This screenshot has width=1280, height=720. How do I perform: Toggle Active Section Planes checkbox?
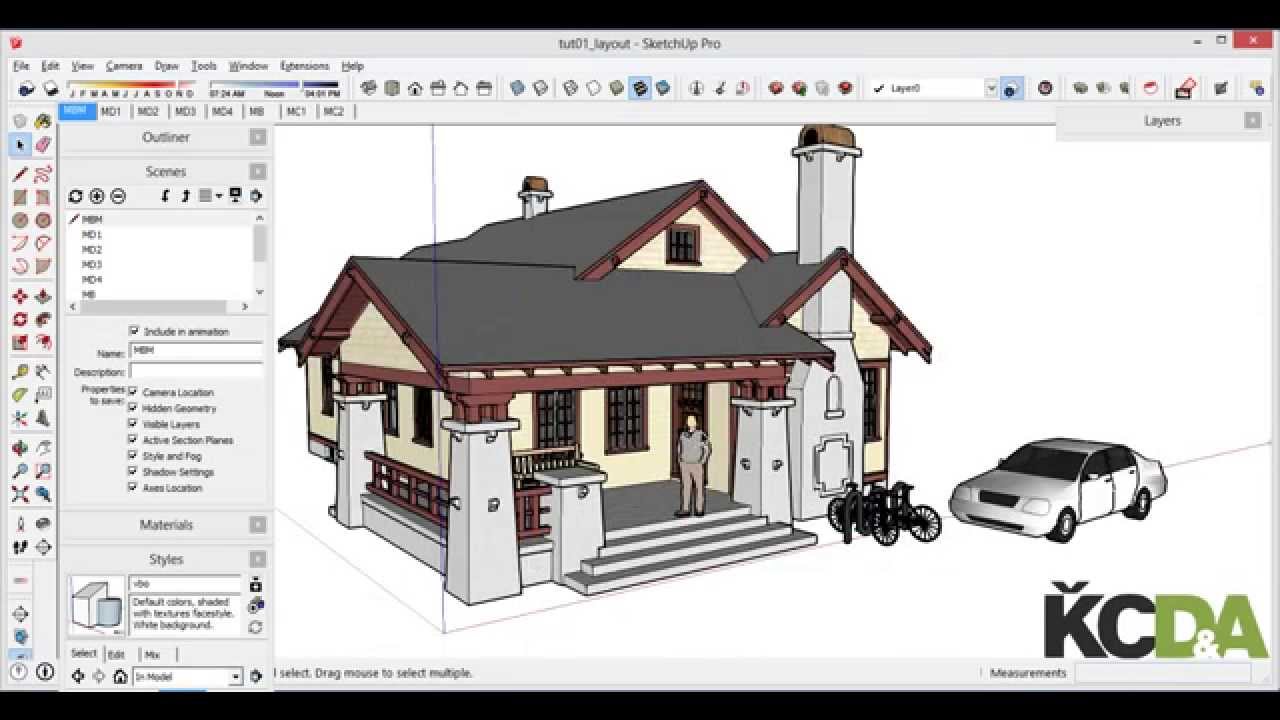pyautogui.click(x=133, y=440)
